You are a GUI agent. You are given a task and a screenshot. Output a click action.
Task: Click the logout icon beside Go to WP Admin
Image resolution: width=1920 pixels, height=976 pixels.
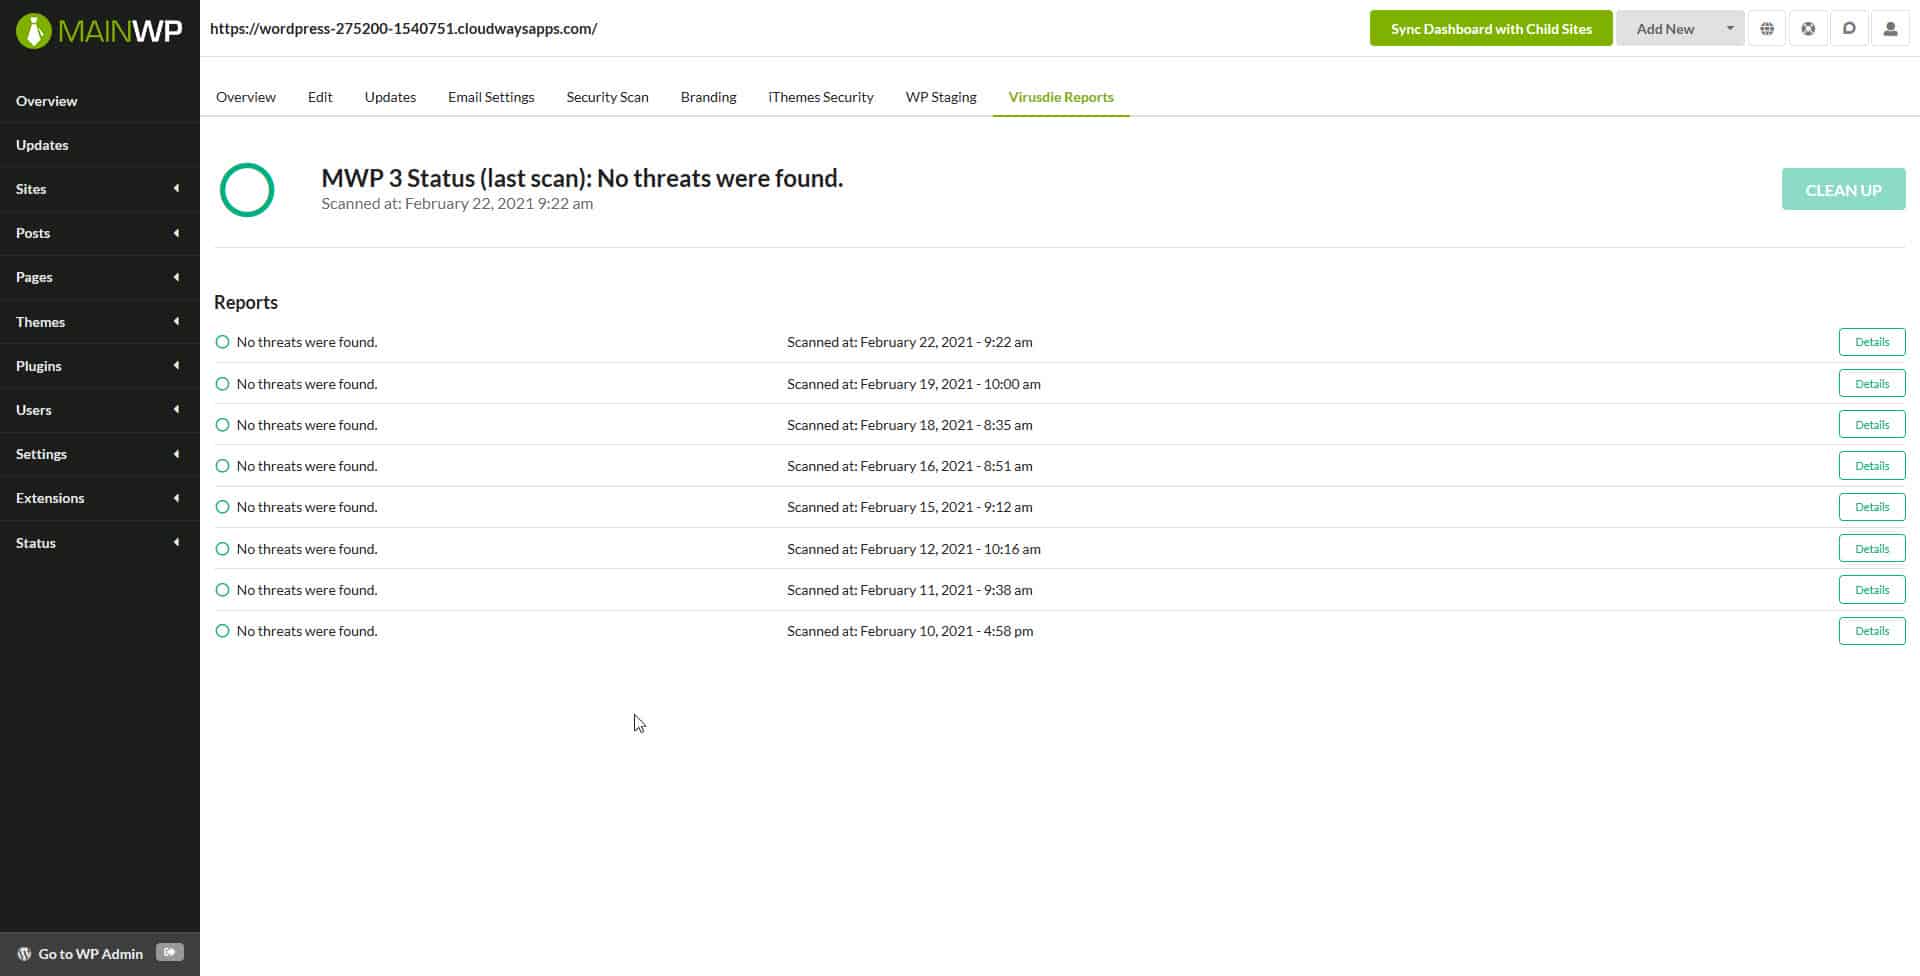tap(170, 953)
